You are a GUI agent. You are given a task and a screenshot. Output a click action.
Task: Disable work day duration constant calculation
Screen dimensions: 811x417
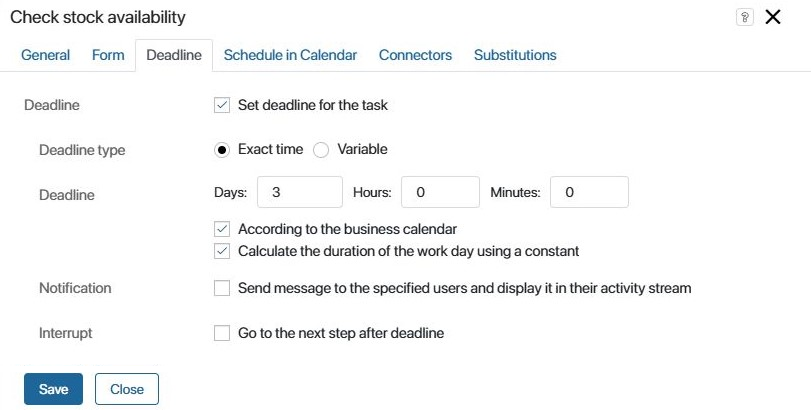coord(222,251)
